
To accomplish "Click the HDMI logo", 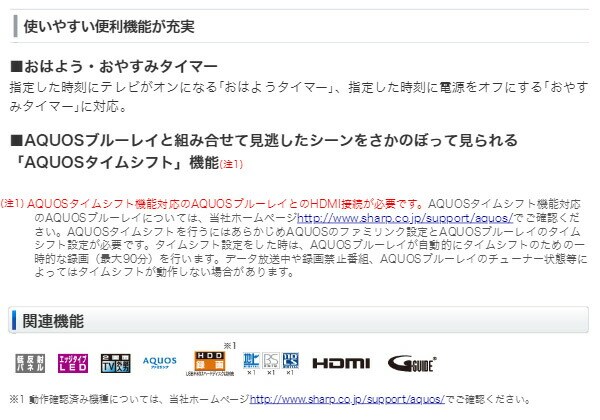I will pos(341,363).
